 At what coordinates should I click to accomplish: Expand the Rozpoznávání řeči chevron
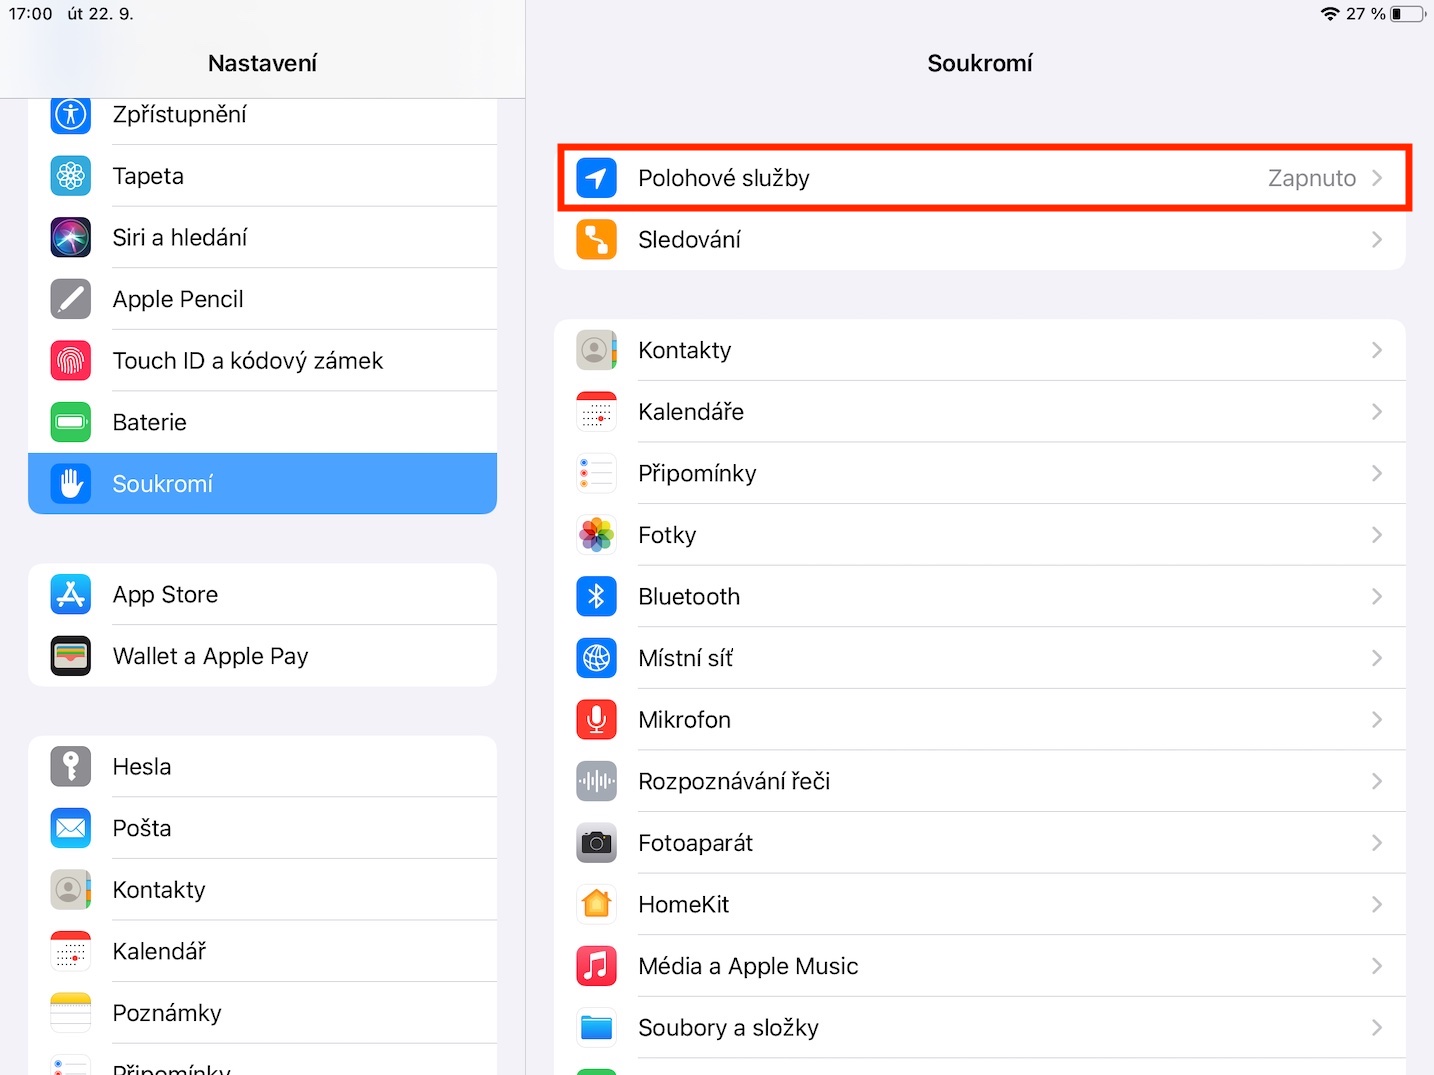[x=1377, y=781]
